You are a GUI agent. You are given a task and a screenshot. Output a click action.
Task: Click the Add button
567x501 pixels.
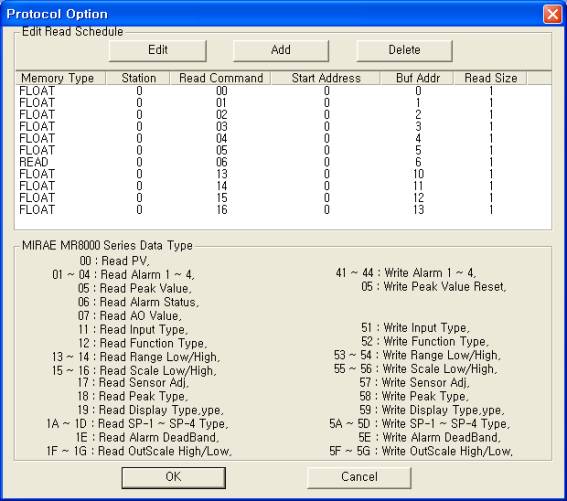click(281, 50)
